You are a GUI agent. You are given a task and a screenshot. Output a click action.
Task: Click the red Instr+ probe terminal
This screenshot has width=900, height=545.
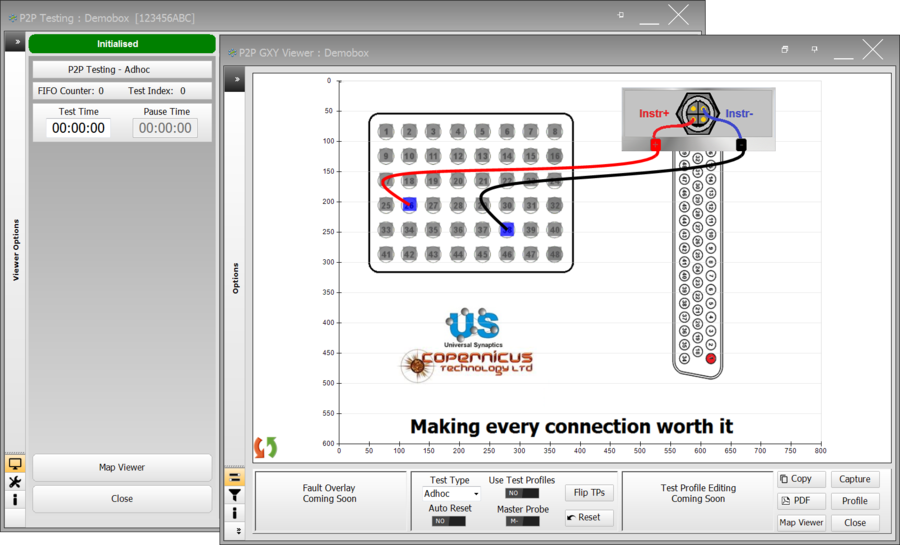tap(656, 145)
